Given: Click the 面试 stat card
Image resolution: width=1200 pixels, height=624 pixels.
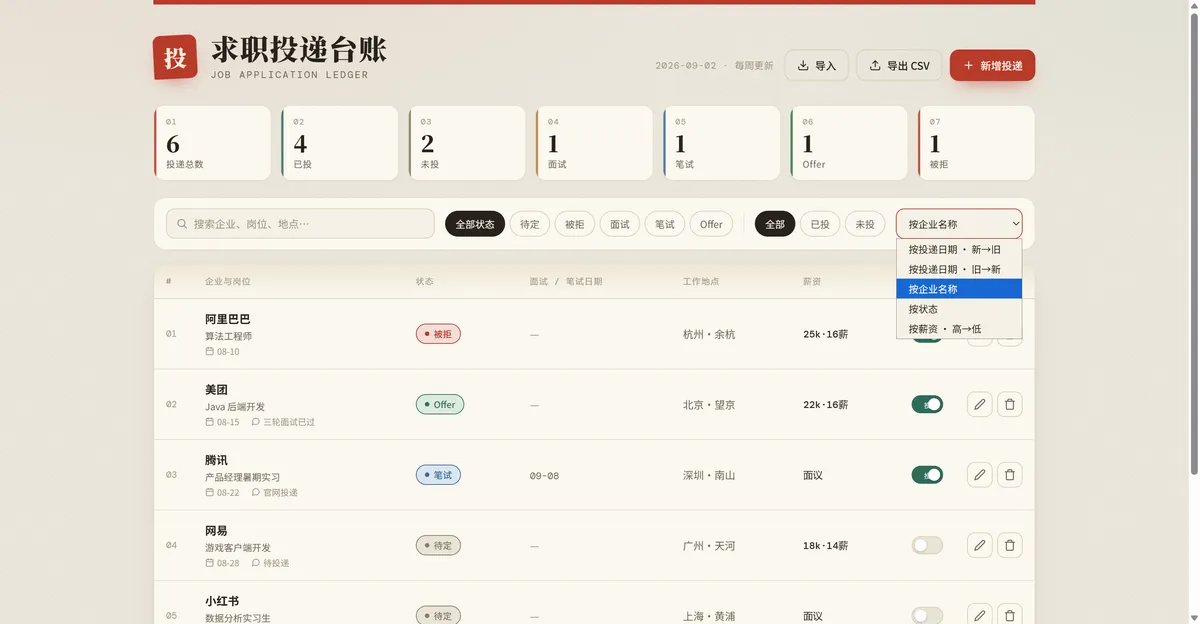Looking at the screenshot, I should (x=594, y=143).
